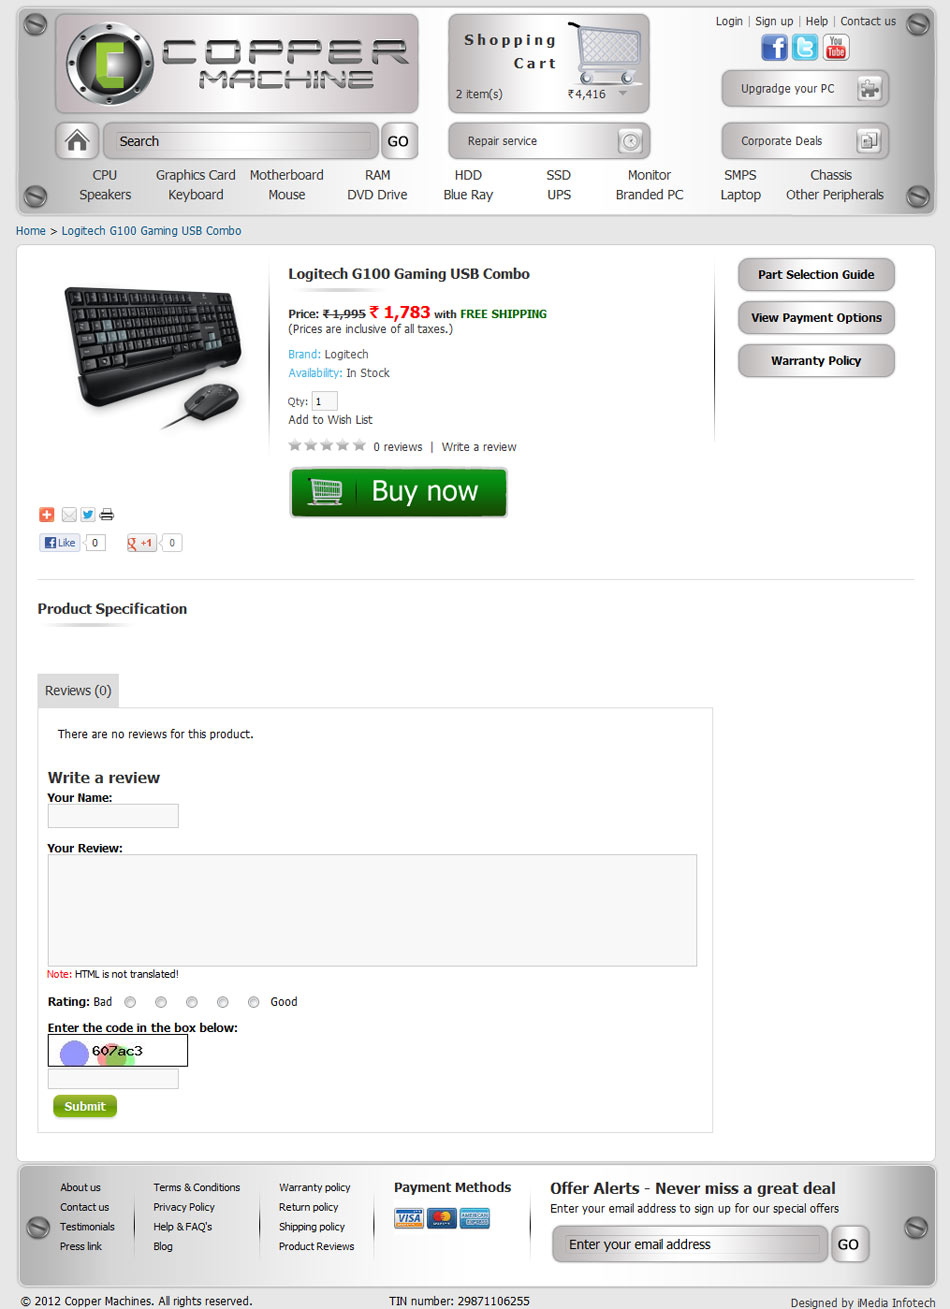
Task: Click the Buy now button
Action: click(398, 492)
